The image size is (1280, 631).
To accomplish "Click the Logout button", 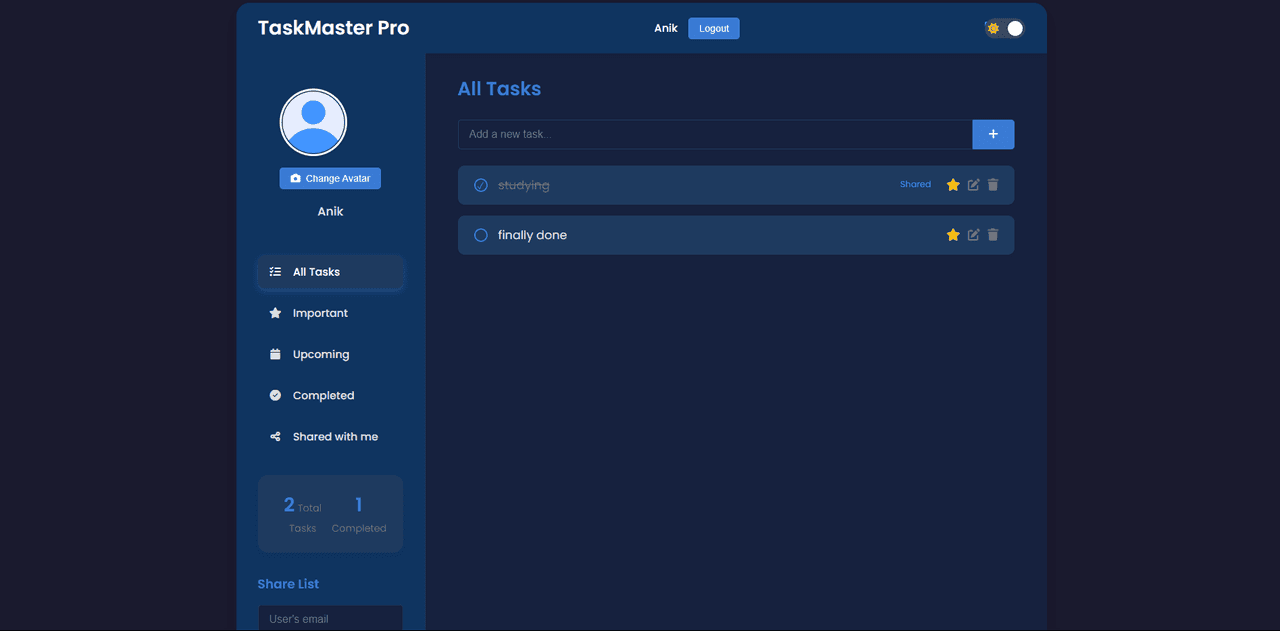I will [x=713, y=28].
